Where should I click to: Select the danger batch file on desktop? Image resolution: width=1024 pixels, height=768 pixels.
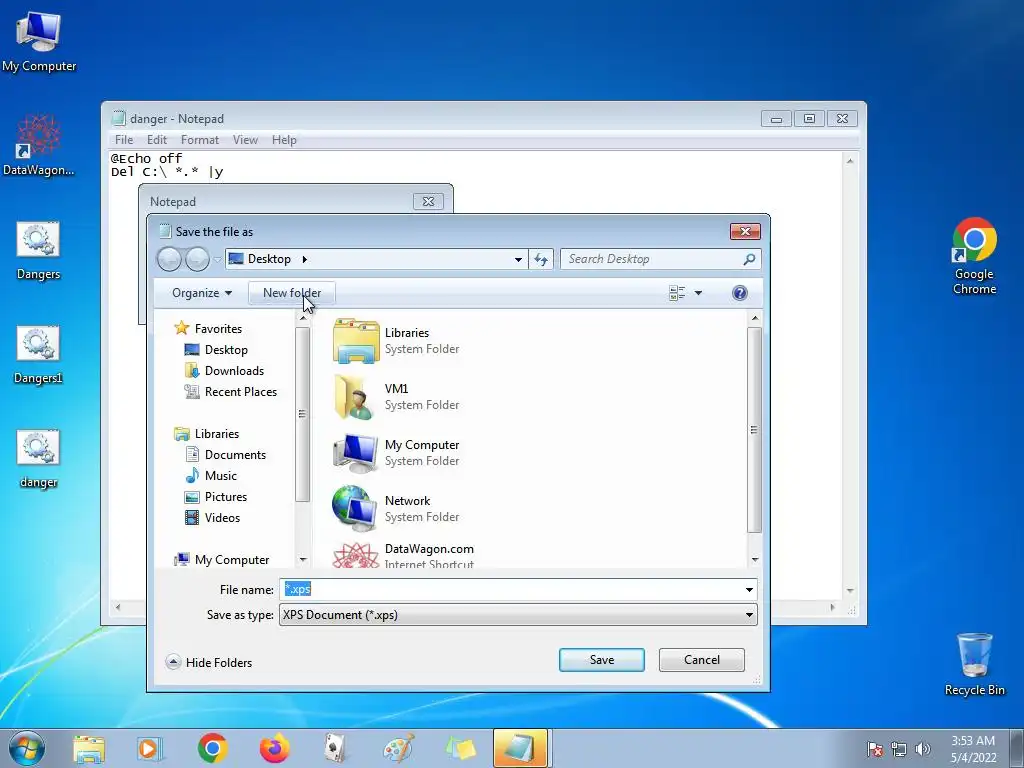[x=39, y=458]
